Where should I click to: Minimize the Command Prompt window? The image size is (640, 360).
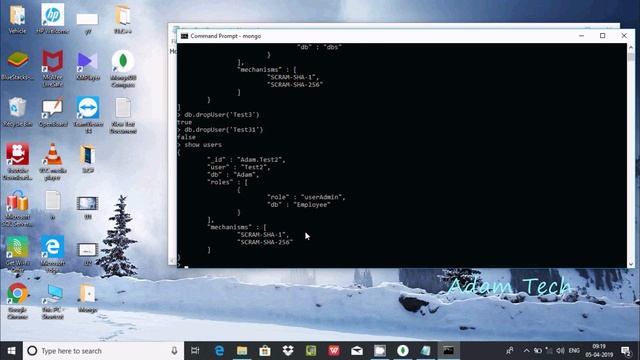point(581,36)
